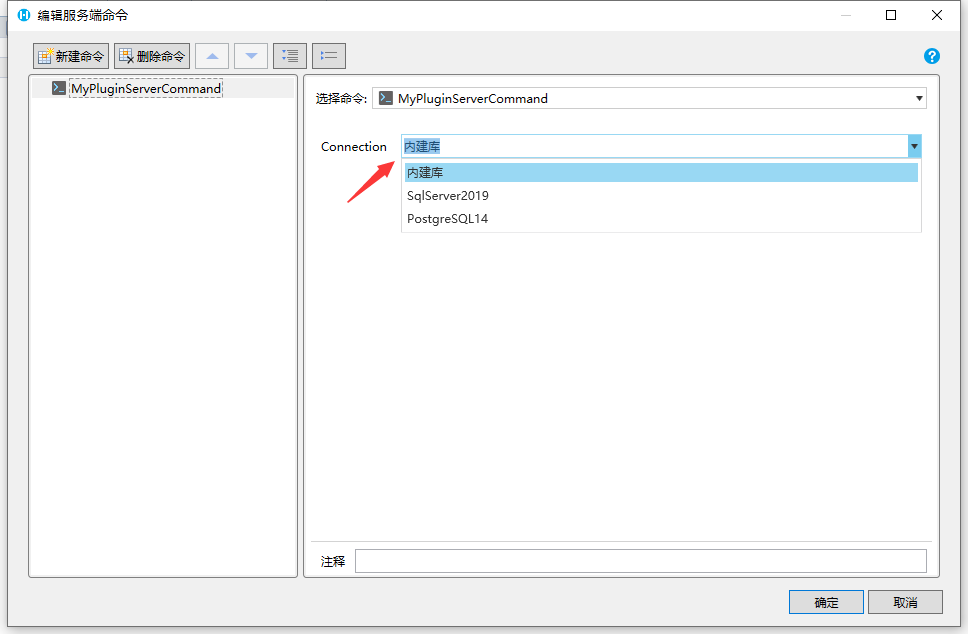This screenshot has height=634, width=968.
Task: Toggle the Connection combo box arrow
Action: coord(914,146)
